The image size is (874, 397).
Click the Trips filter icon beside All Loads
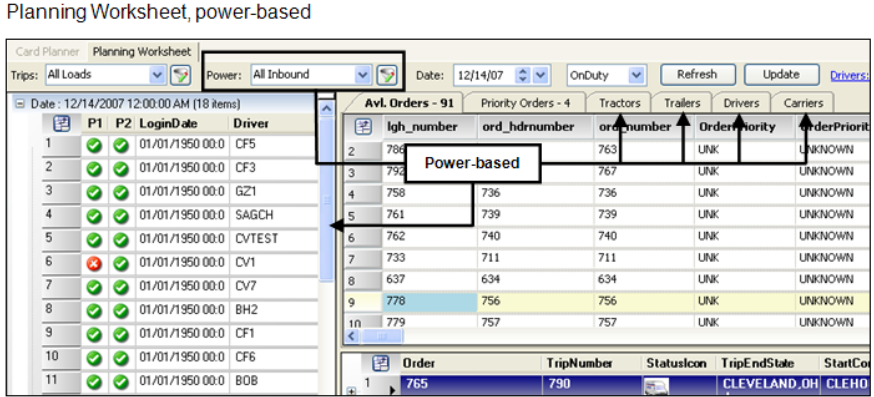click(180, 75)
